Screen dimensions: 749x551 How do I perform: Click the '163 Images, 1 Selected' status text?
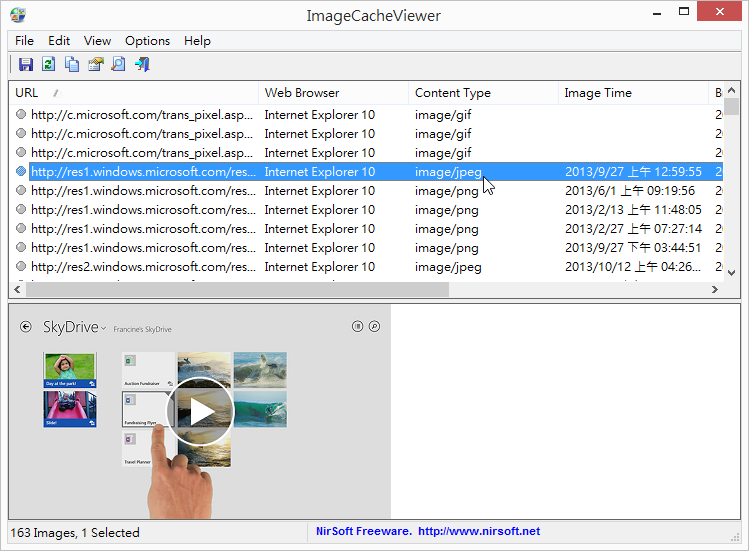click(75, 532)
